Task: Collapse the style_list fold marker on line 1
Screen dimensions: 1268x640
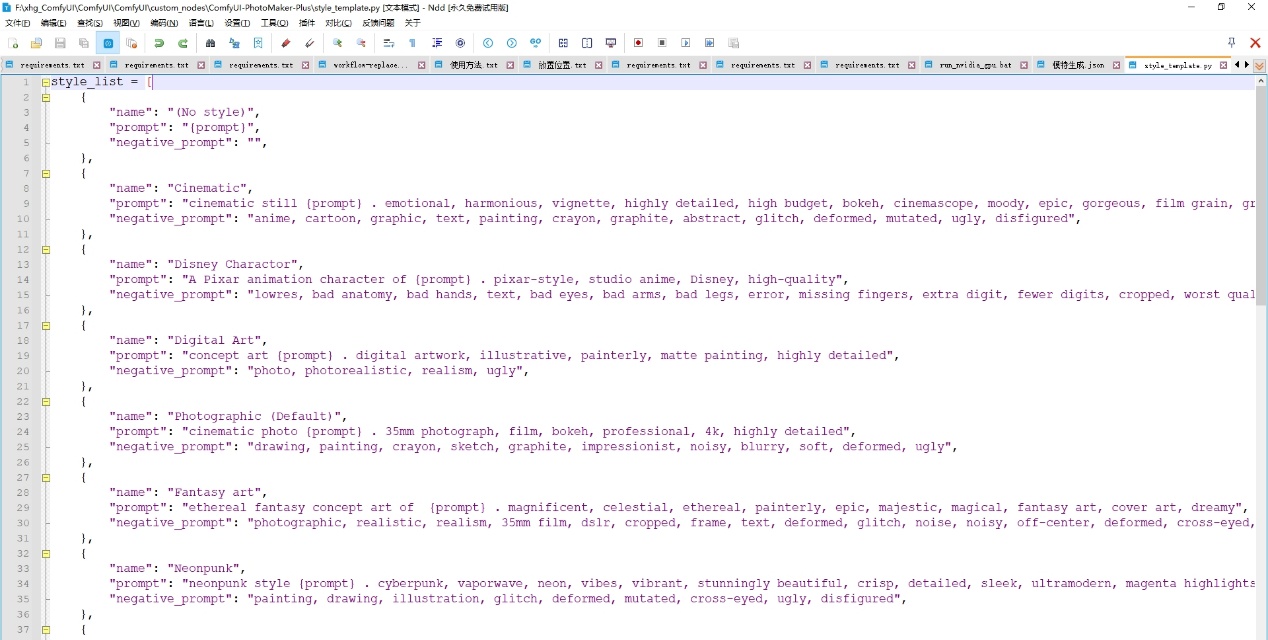Action: (x=46, y=82)
